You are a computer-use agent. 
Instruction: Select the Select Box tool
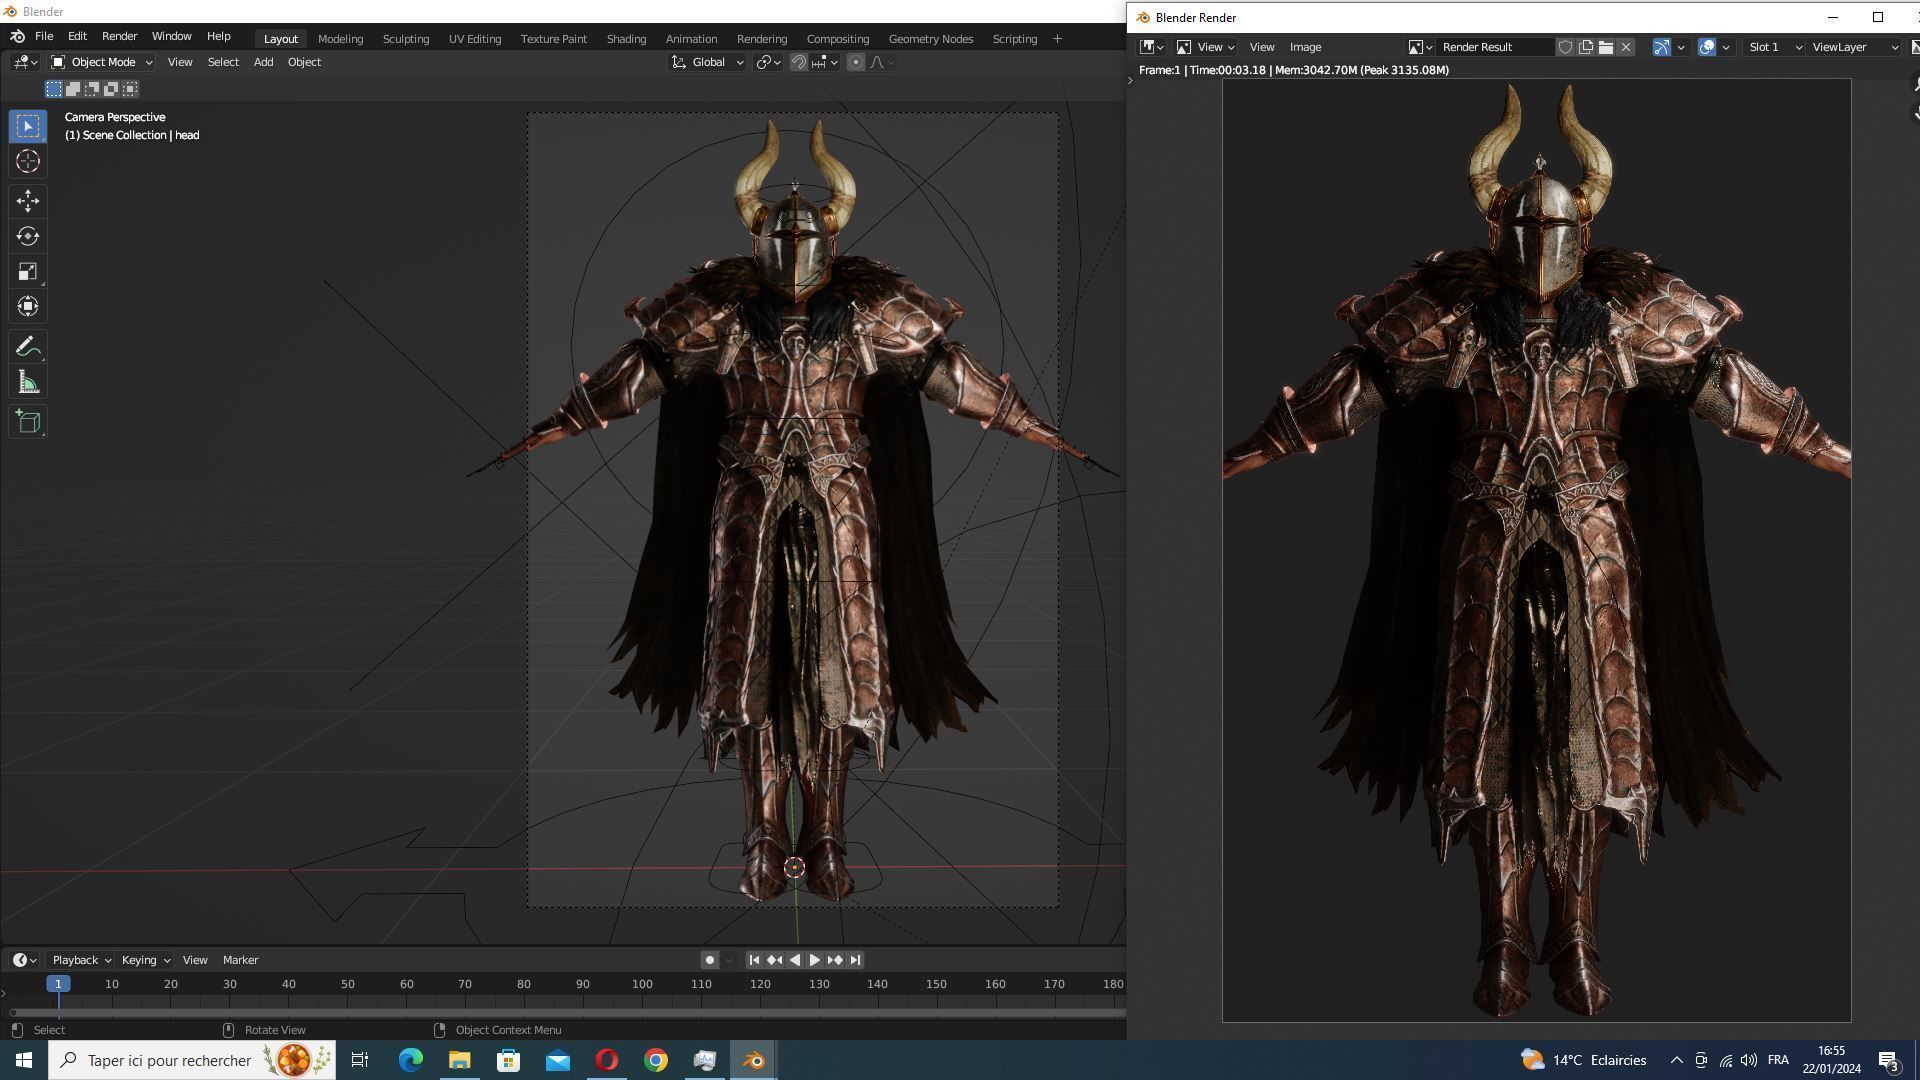28,126
